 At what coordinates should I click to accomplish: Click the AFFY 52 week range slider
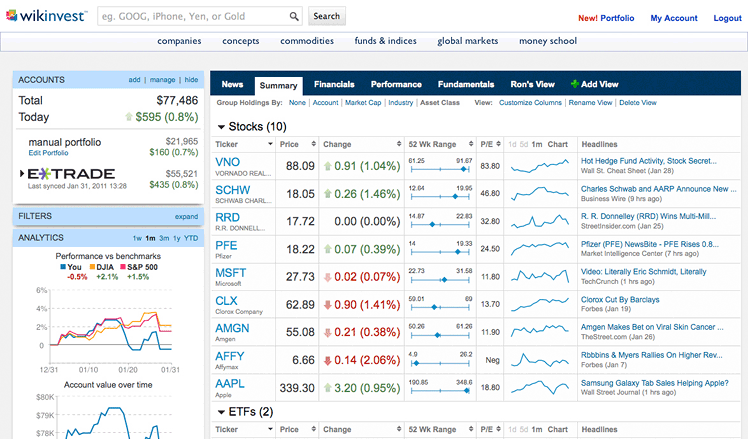click(x=440, y=363)
